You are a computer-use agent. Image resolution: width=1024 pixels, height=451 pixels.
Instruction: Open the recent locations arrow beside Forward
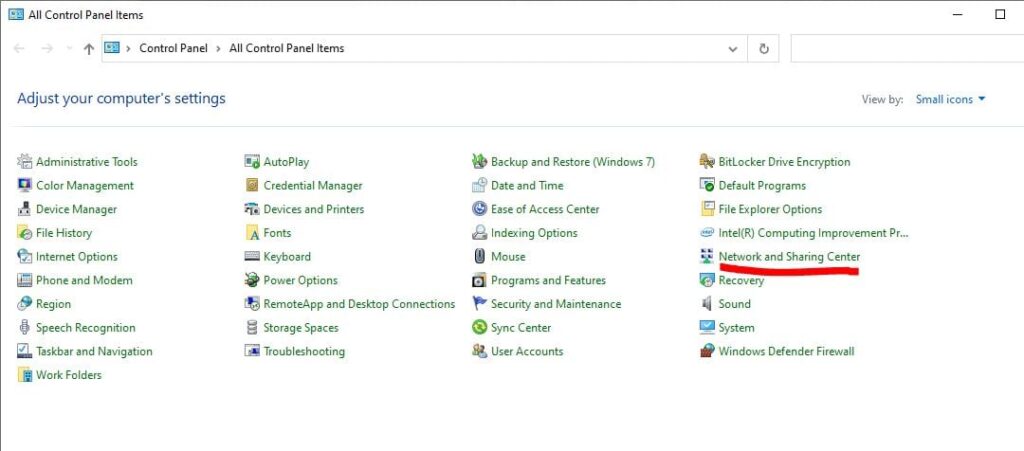point(69,49)
